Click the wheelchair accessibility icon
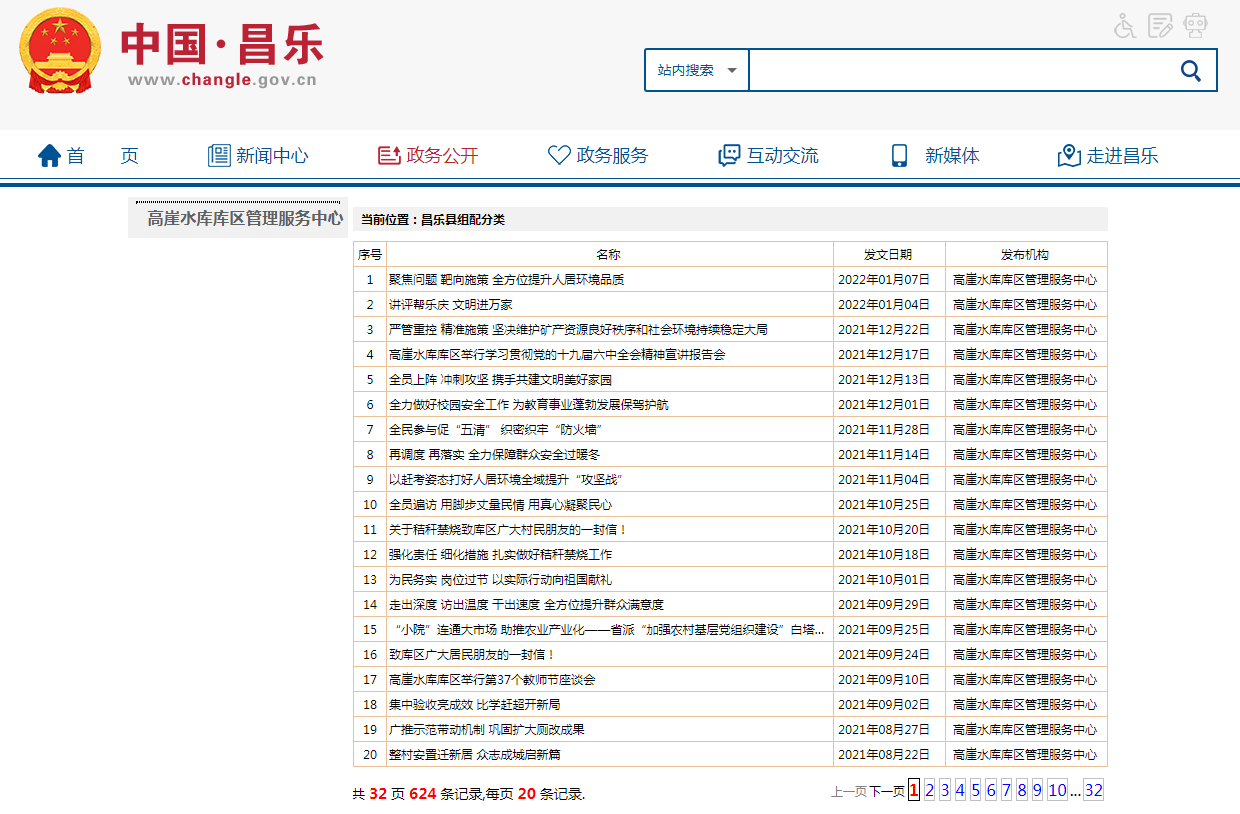 [1125, 25]
